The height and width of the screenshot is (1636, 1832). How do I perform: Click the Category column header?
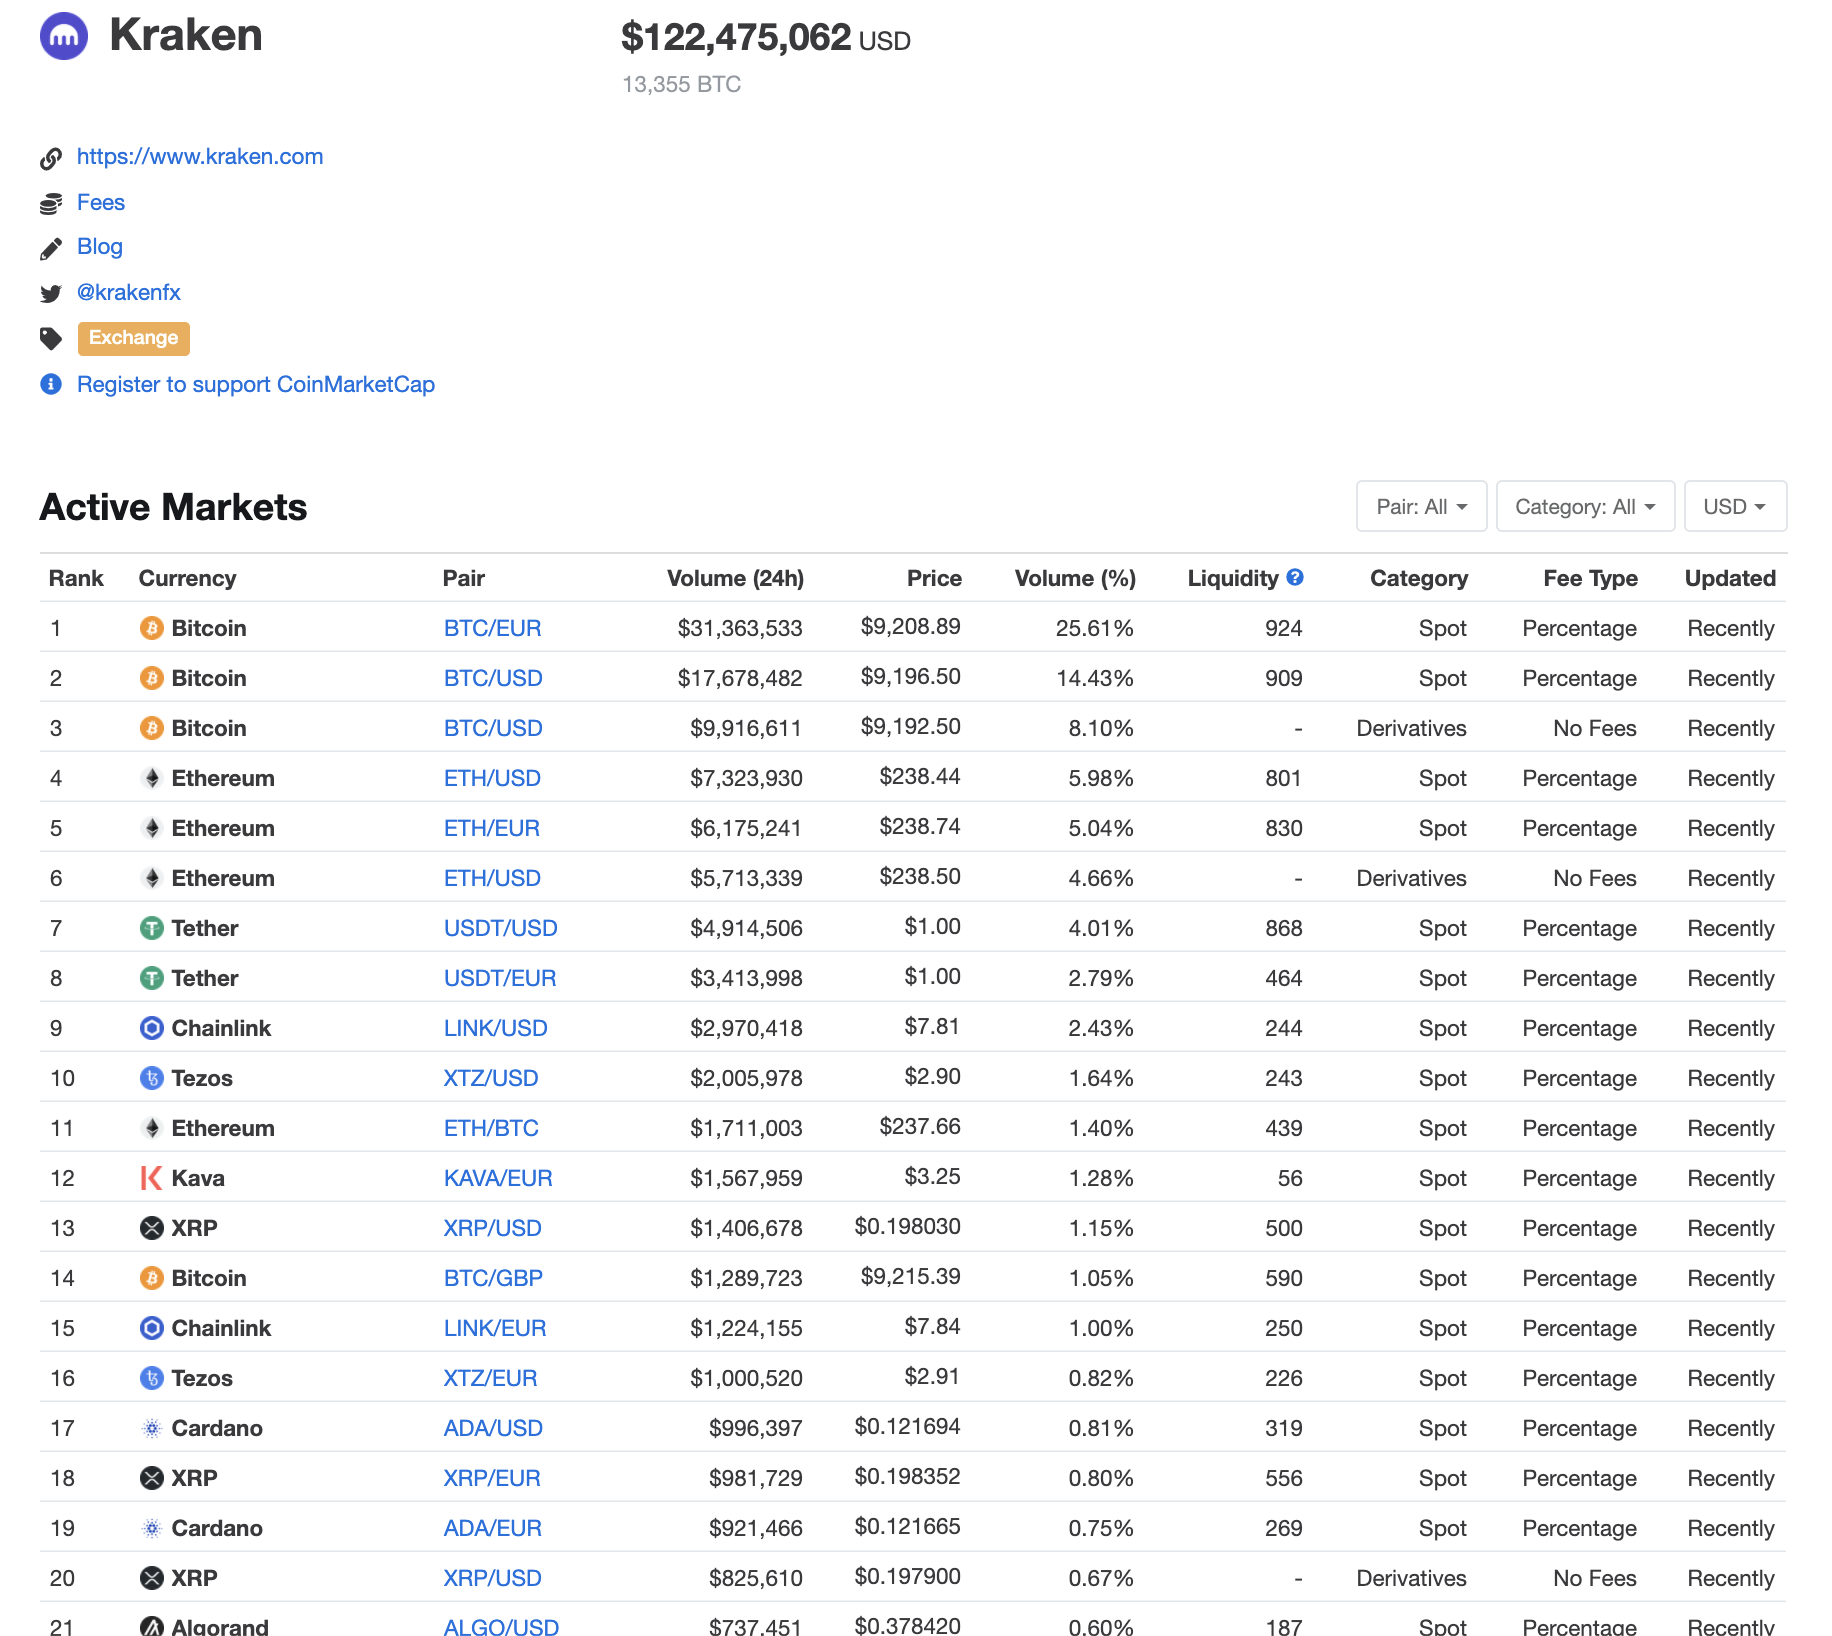point(1419,578)
